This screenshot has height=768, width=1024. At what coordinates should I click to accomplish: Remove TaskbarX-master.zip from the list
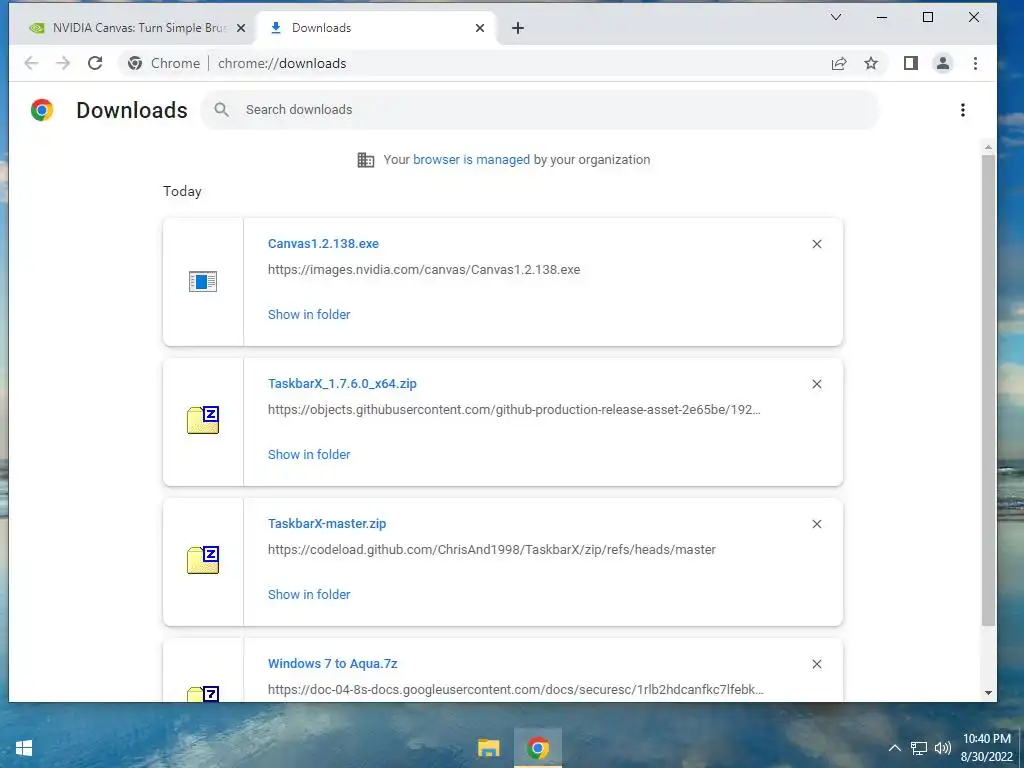click(x=816, y=524)
